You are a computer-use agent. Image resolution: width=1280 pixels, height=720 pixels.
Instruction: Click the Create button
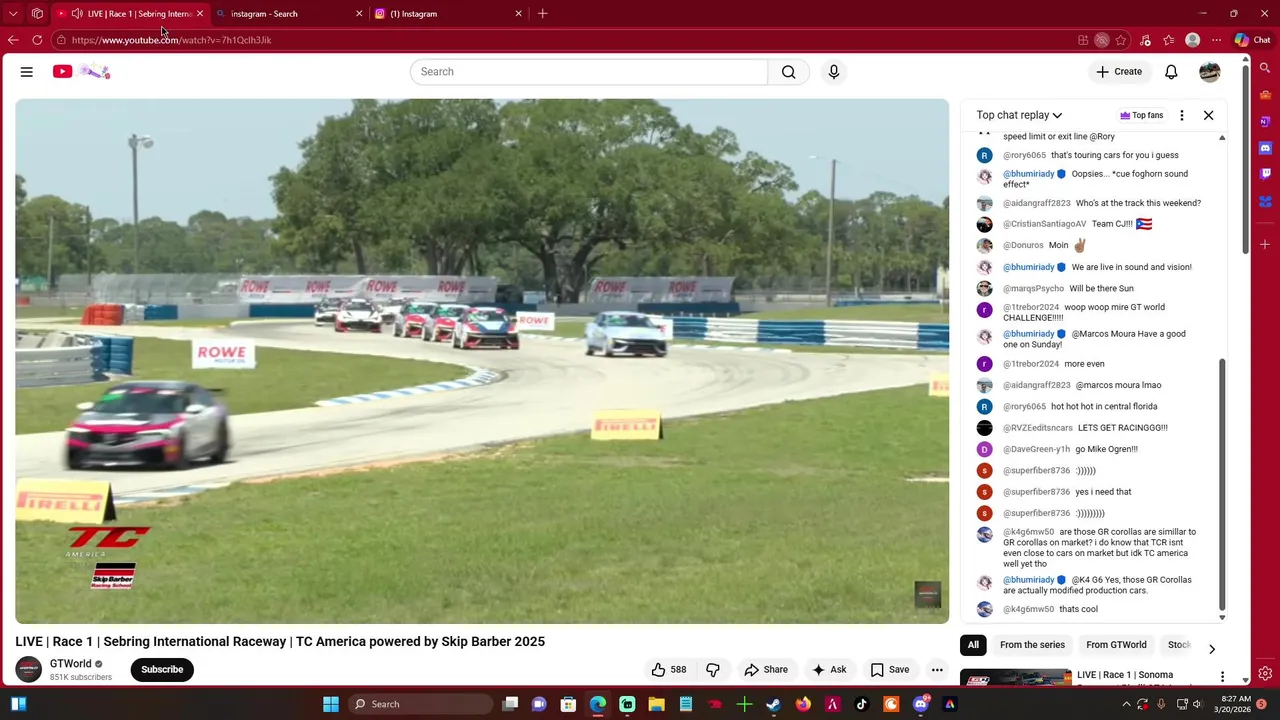point(1118,72)
